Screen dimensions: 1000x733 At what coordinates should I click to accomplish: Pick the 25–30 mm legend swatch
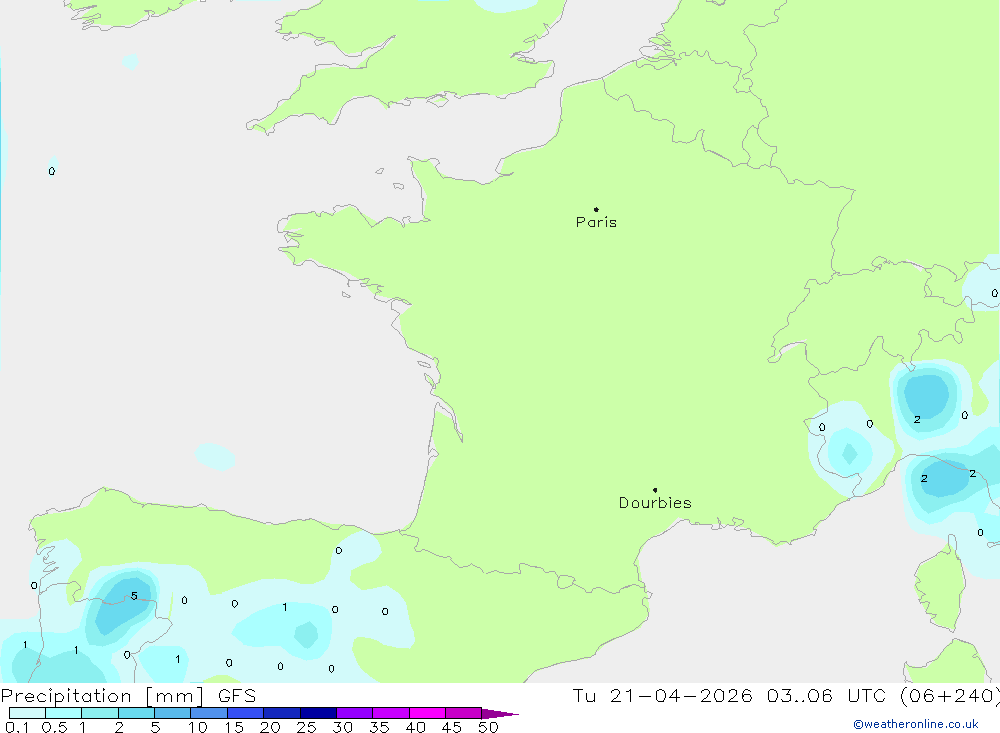point(318,713)
